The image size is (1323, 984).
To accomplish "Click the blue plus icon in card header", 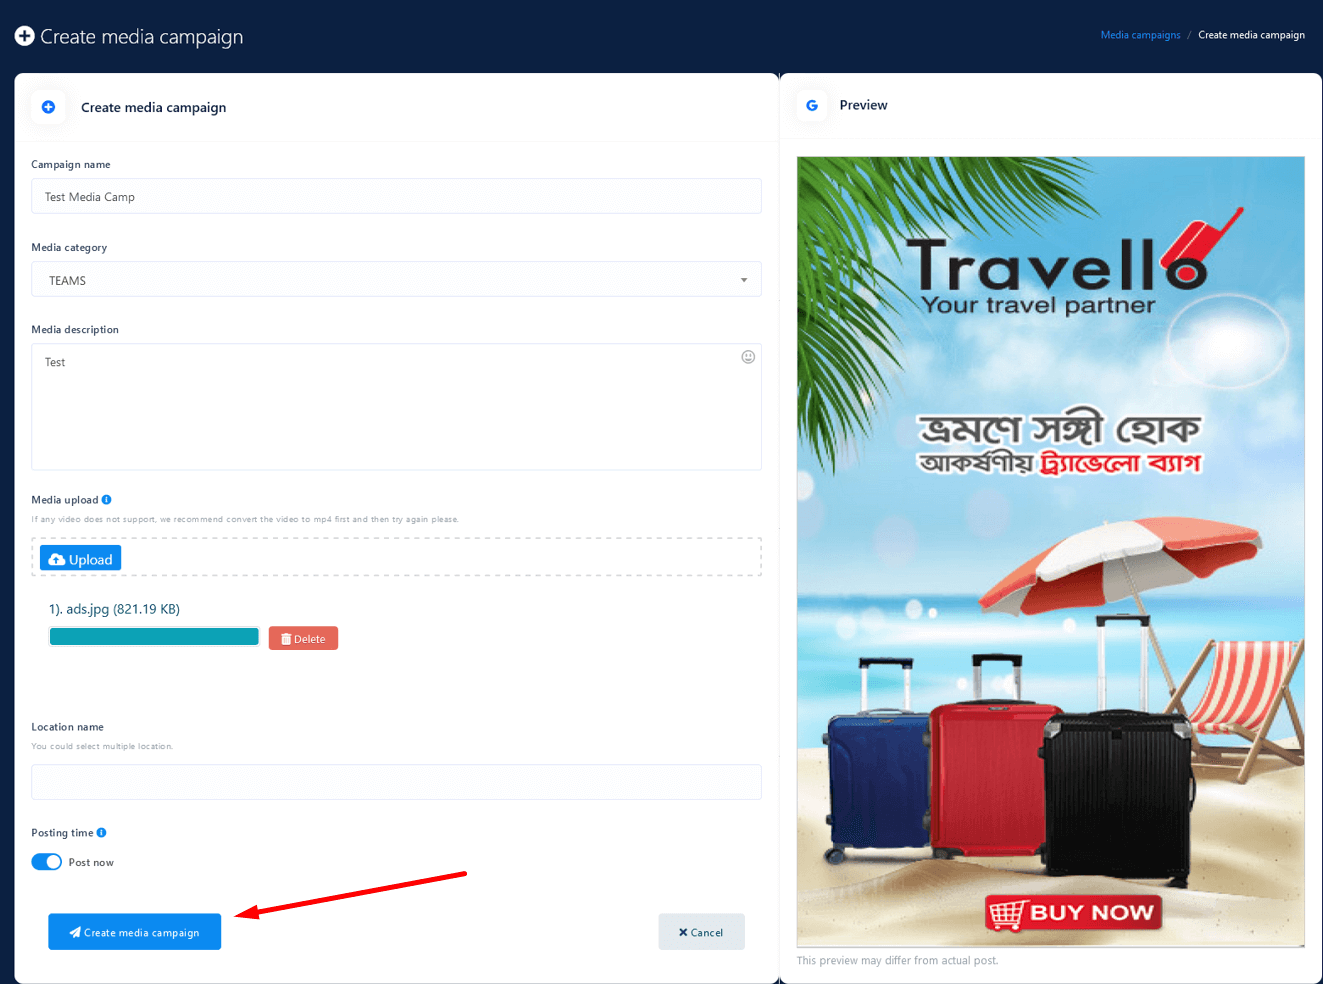I will click(x=48, y=107).
